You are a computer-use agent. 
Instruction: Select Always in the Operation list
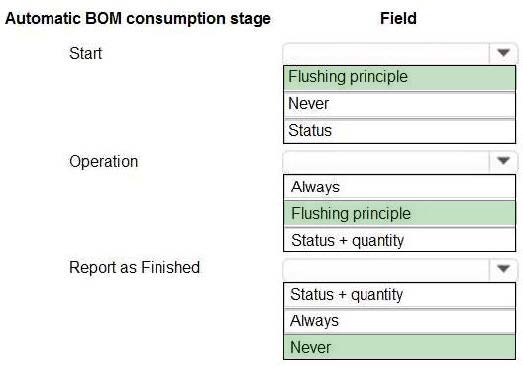pyautogui.click(x=399, y=187)
